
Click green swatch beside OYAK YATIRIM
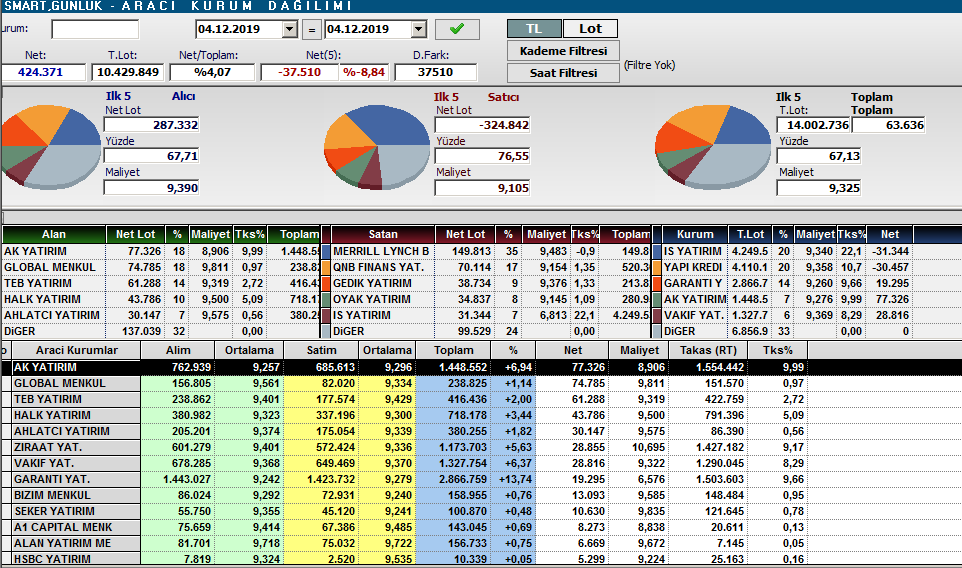coord(326,299)
